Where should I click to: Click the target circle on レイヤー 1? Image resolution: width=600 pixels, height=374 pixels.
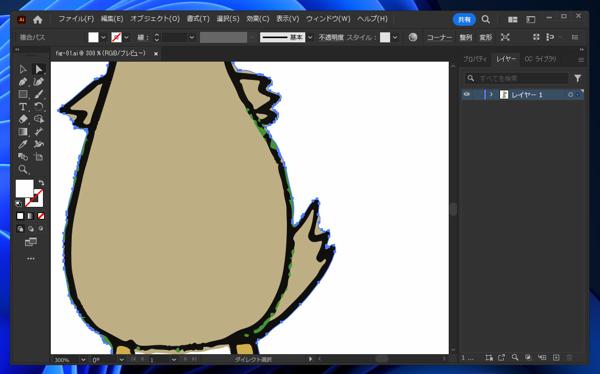(571, 95)
